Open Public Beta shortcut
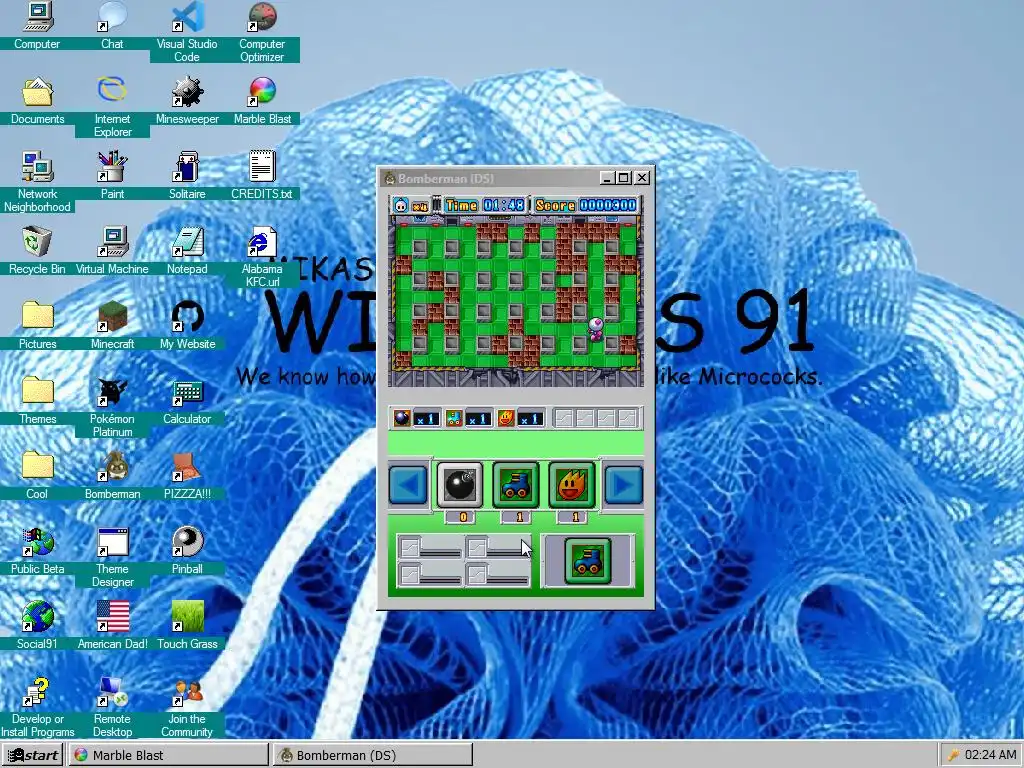Image resolution: width=1024 pixels, height=768 pixels. [37, 551]
